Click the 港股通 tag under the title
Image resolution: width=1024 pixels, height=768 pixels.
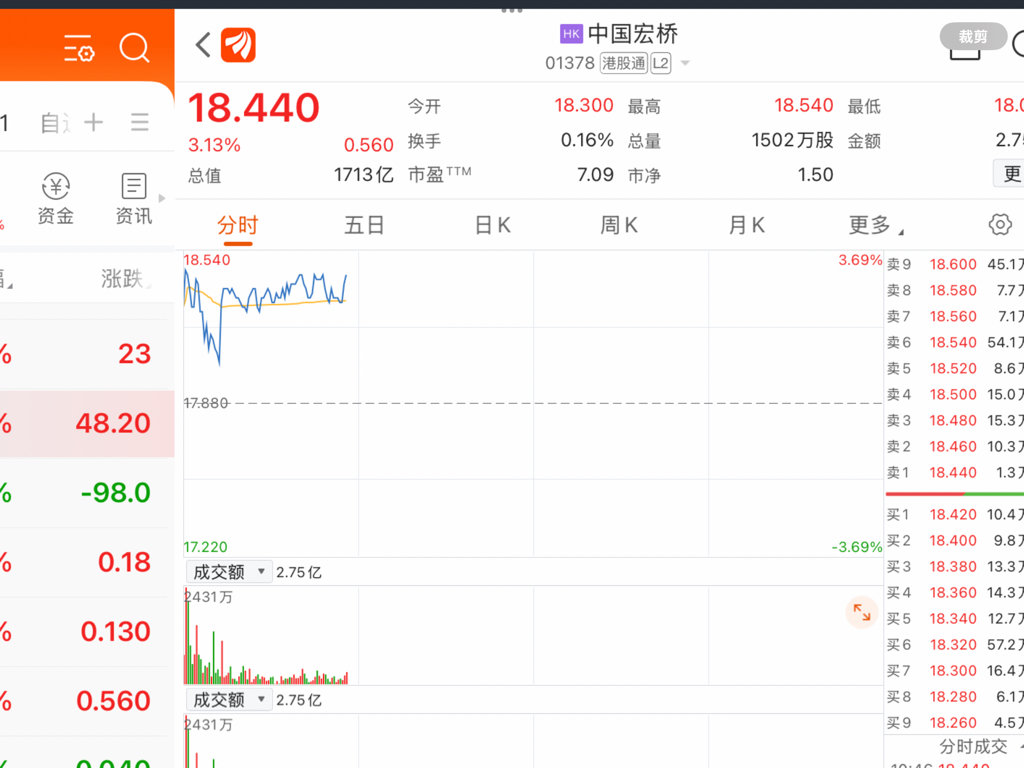click(624, 63)
